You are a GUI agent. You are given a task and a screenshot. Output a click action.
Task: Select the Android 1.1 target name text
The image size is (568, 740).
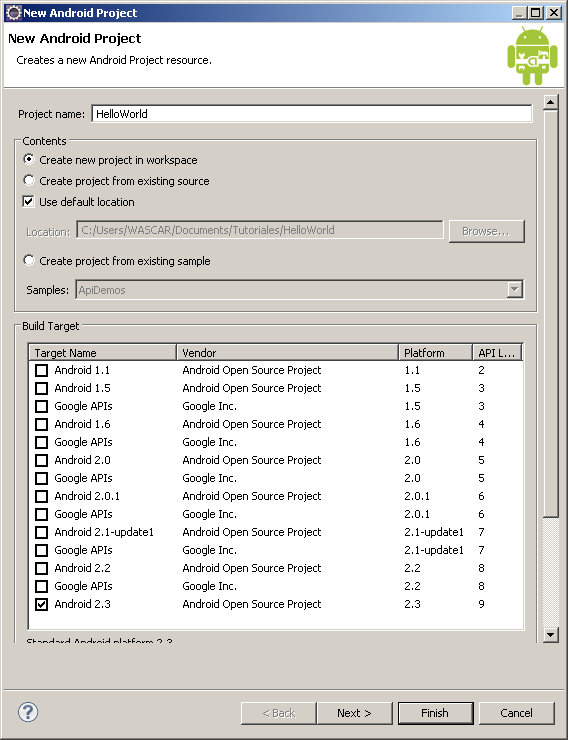[x=82, y=370]
